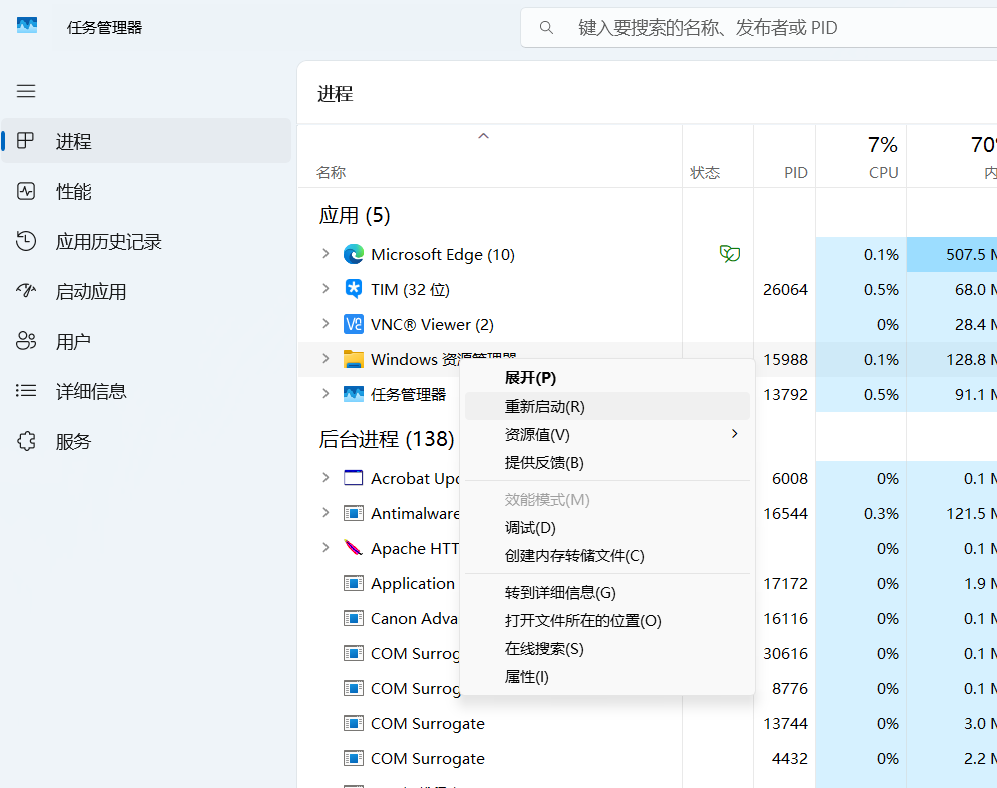This screenshot has height=788, width=997.
Task: Select the COM Surrogate row with PID 4432
Action: pyautogui.click(x=647, y=758)
